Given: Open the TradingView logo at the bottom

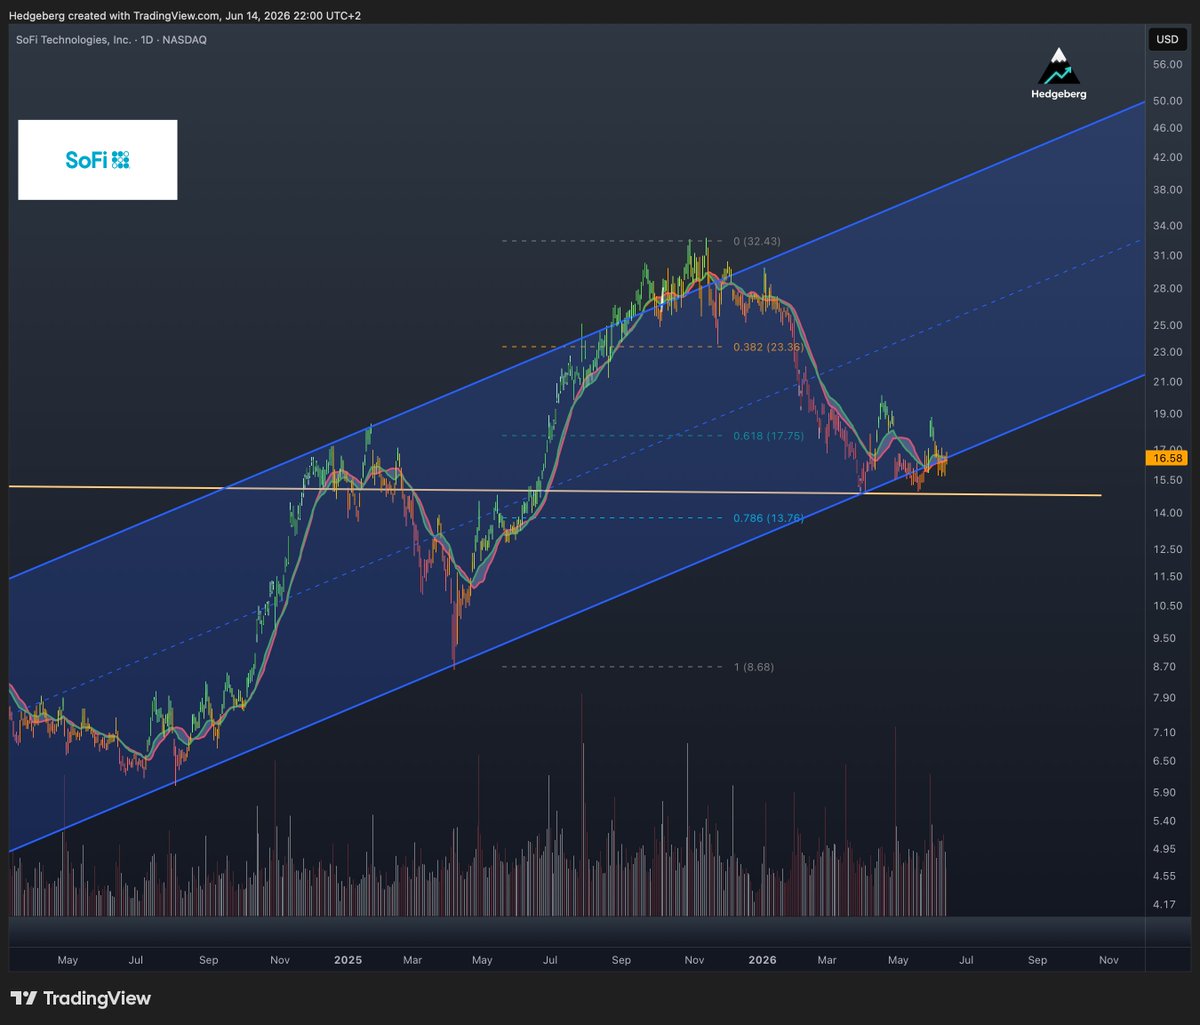Looking at the screenshot, I should [x=81, y=998].
